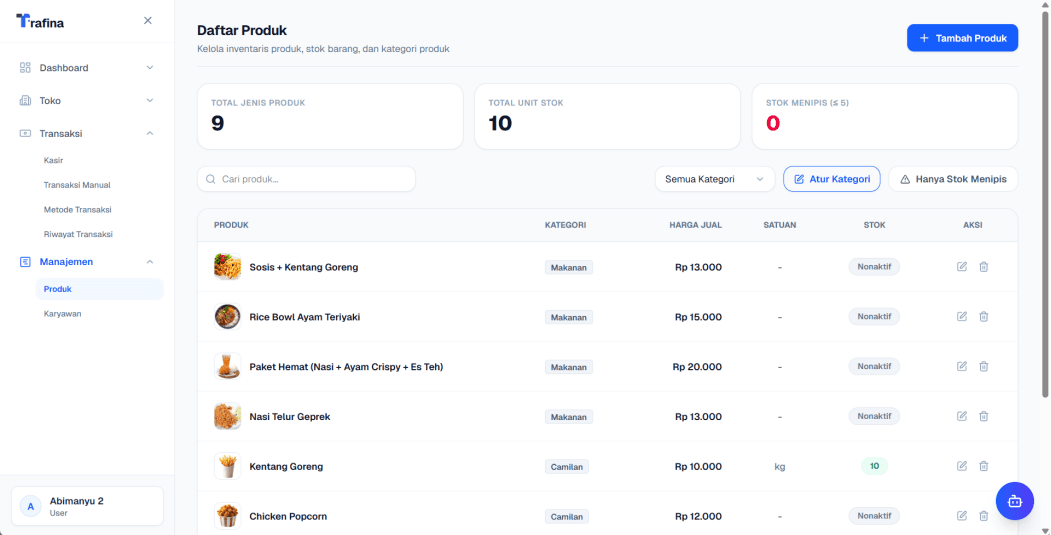Click Nonaktif badge on Rice Bowl Ayam Teriyaki

[874, 316]
